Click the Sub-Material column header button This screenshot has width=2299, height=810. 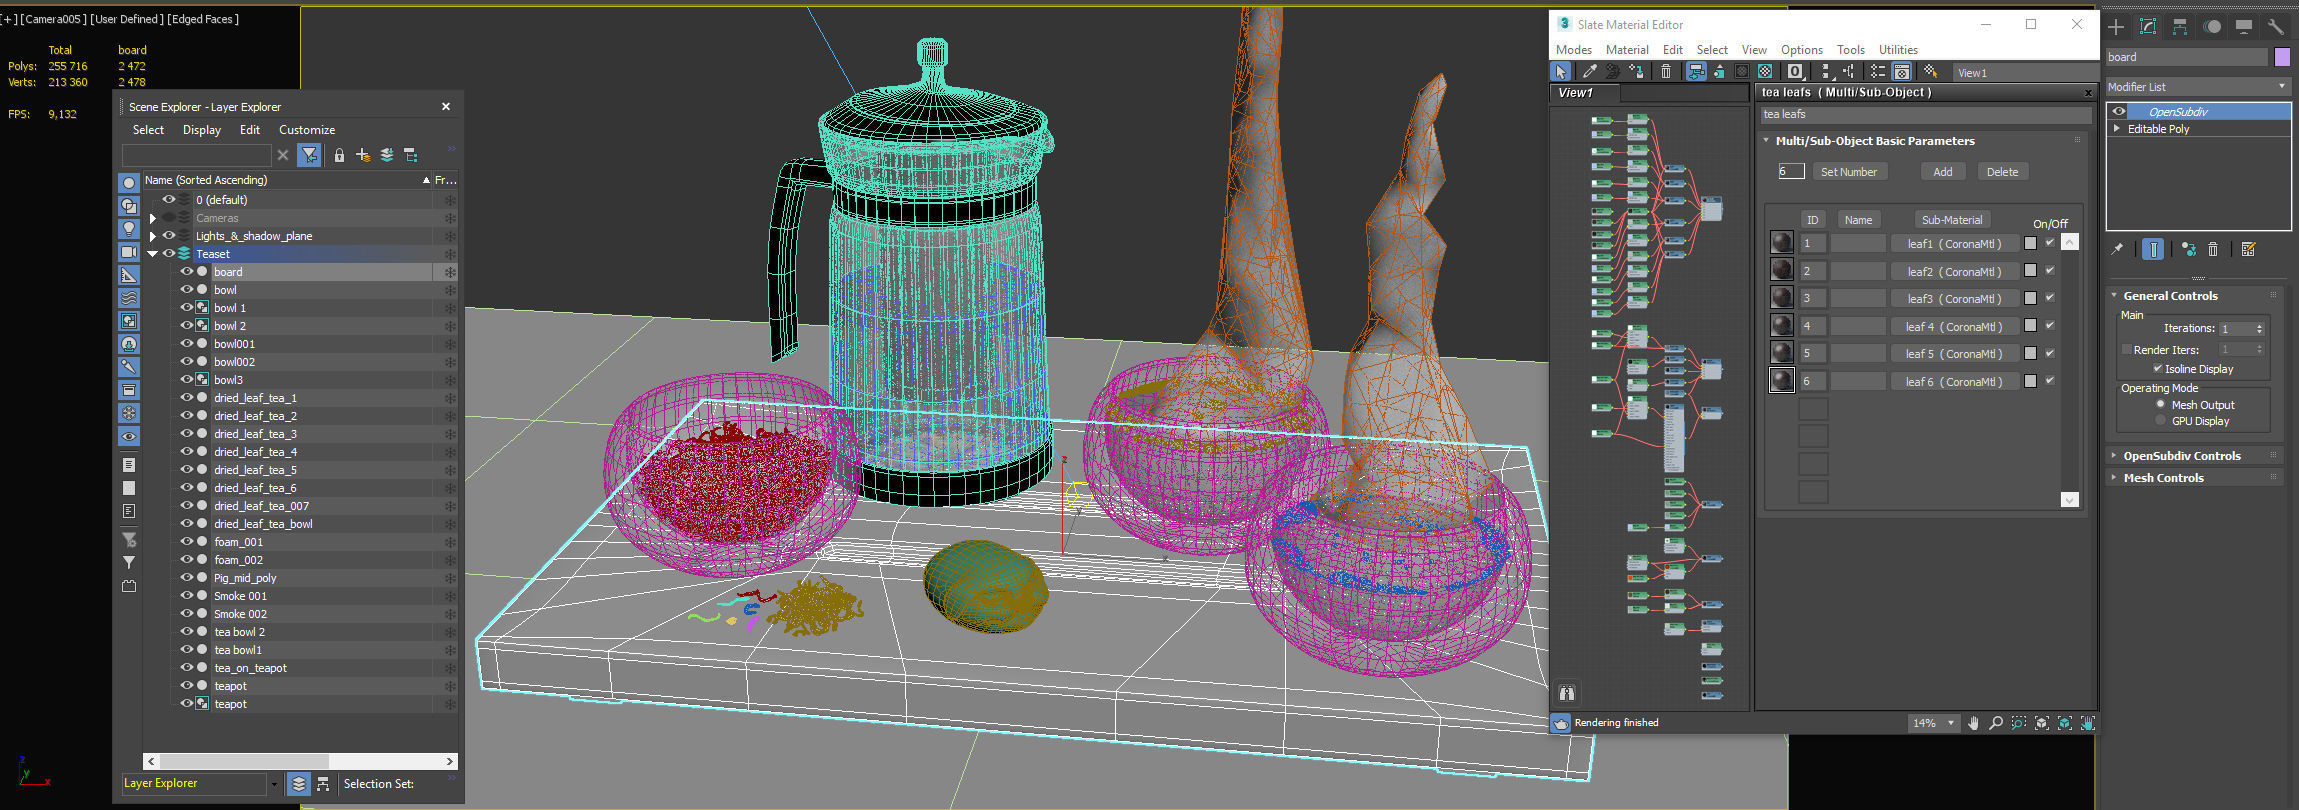1951,220
